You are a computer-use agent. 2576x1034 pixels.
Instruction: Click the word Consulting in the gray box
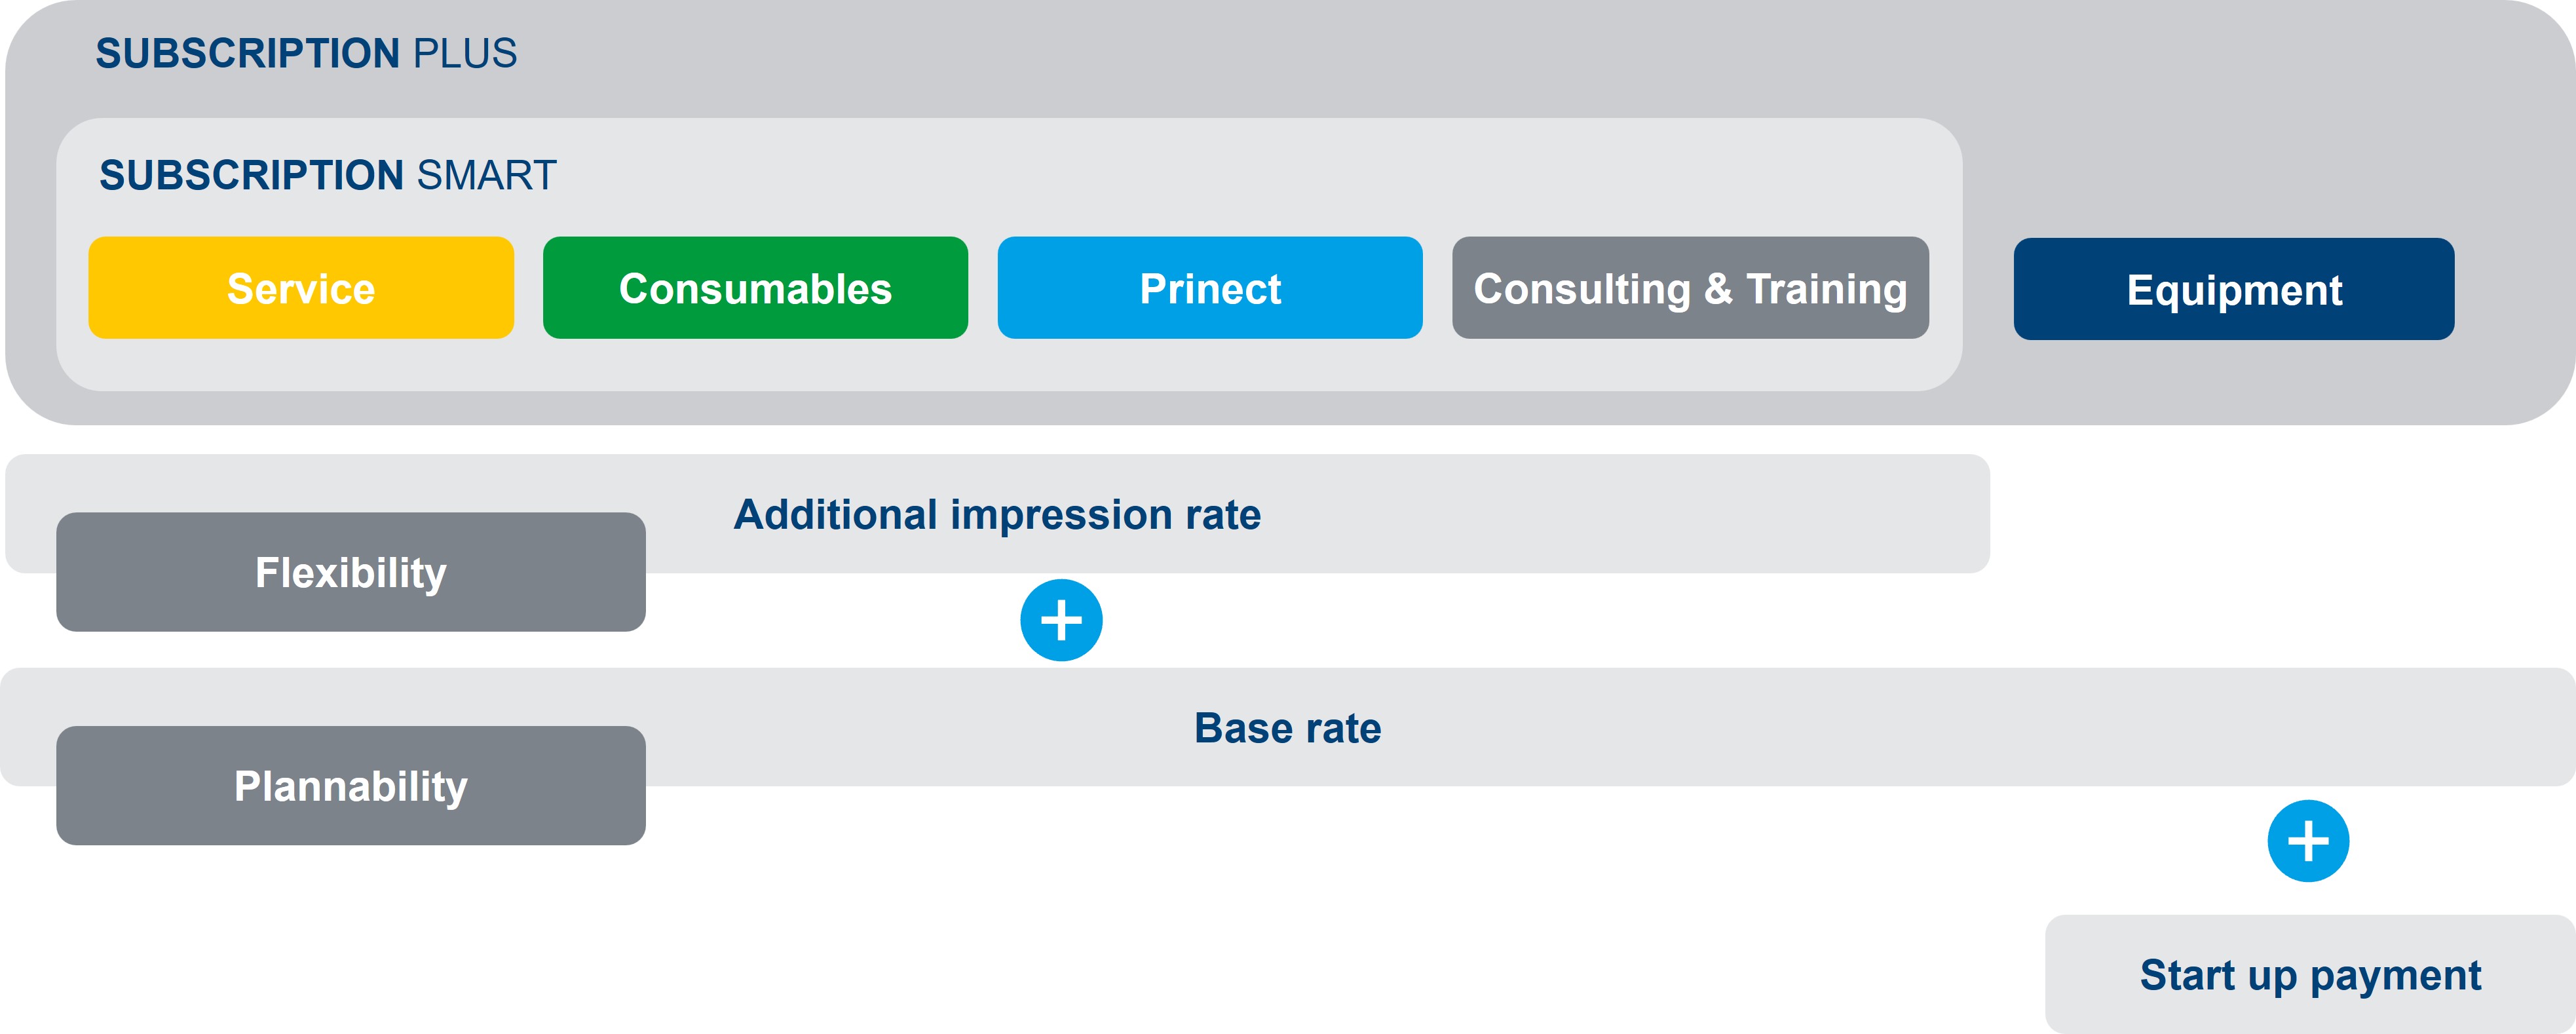1582,289
